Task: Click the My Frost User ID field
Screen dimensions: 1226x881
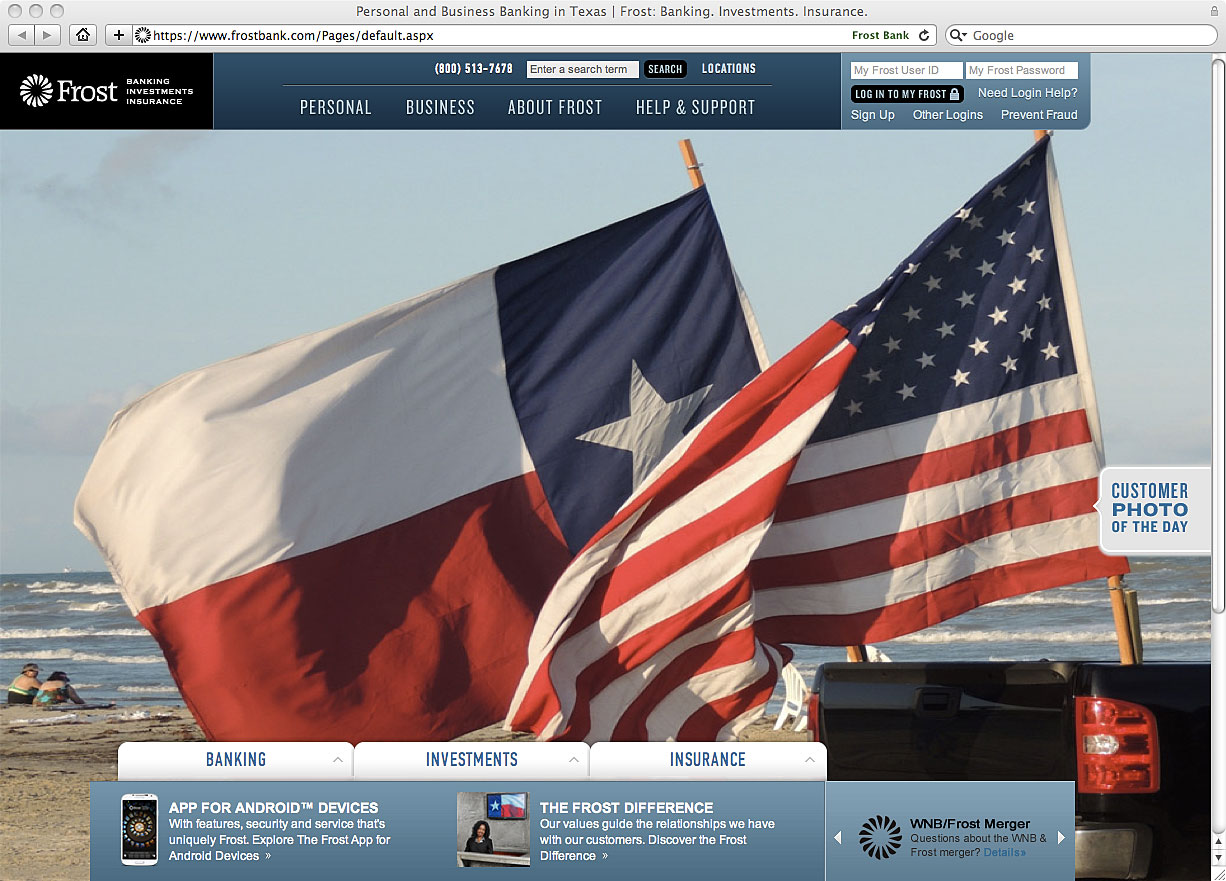Action: pos(906,71)
